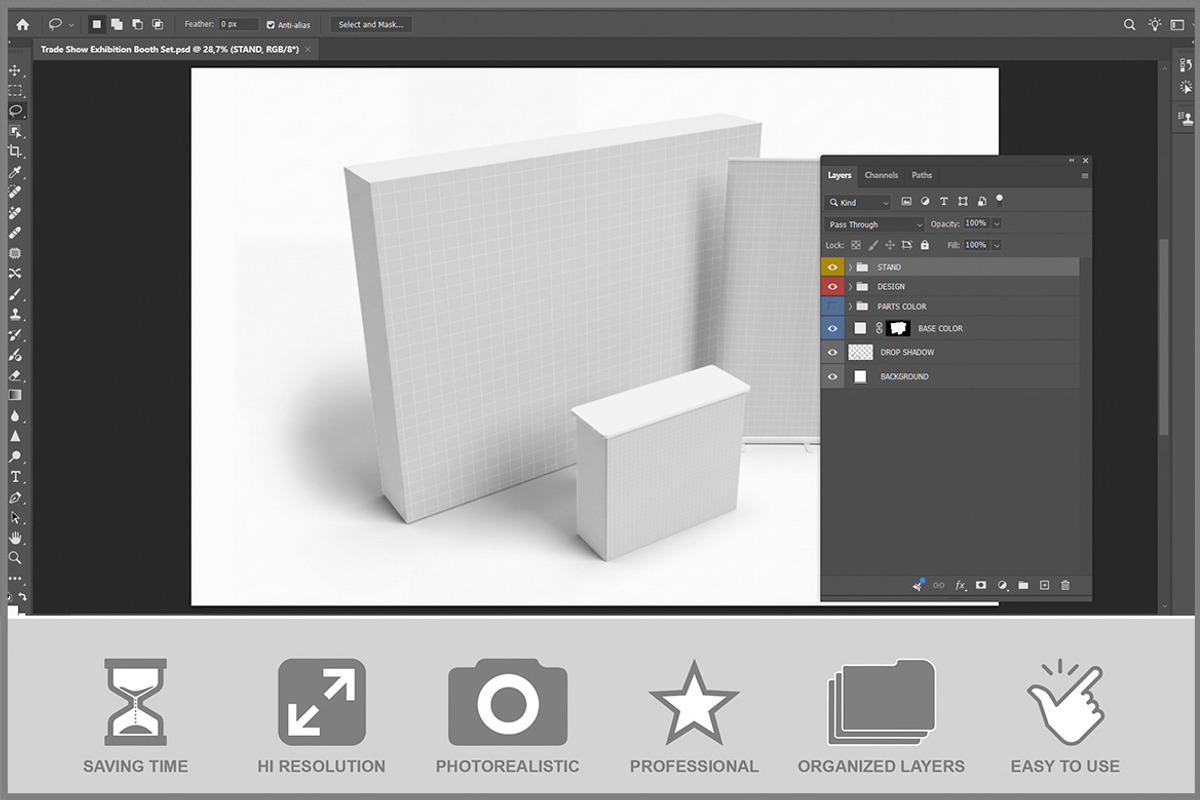Hide the STAND group

[832, 267]
